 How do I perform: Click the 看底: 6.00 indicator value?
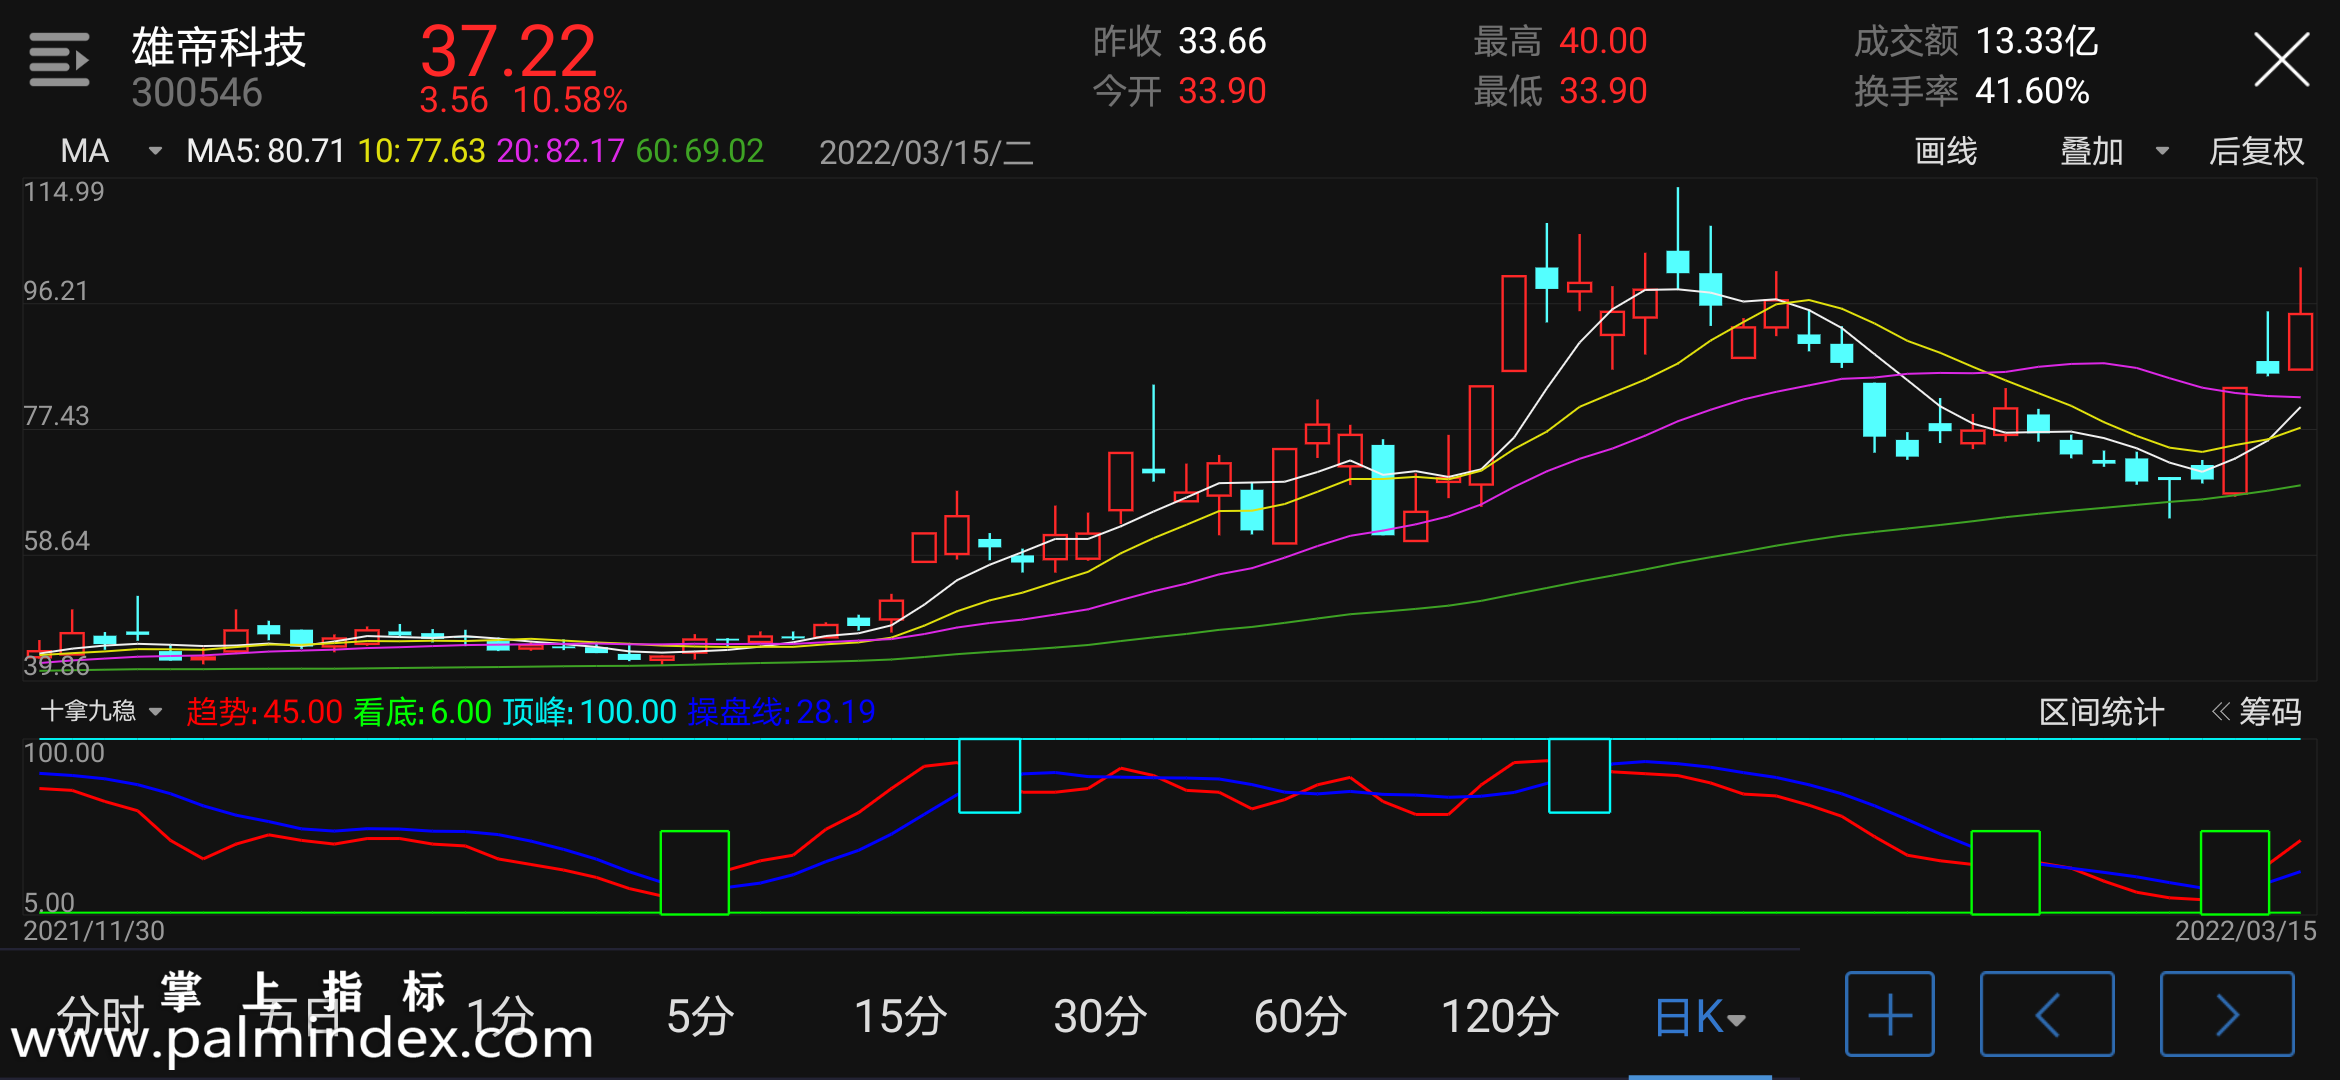click(x=422, y=712)
